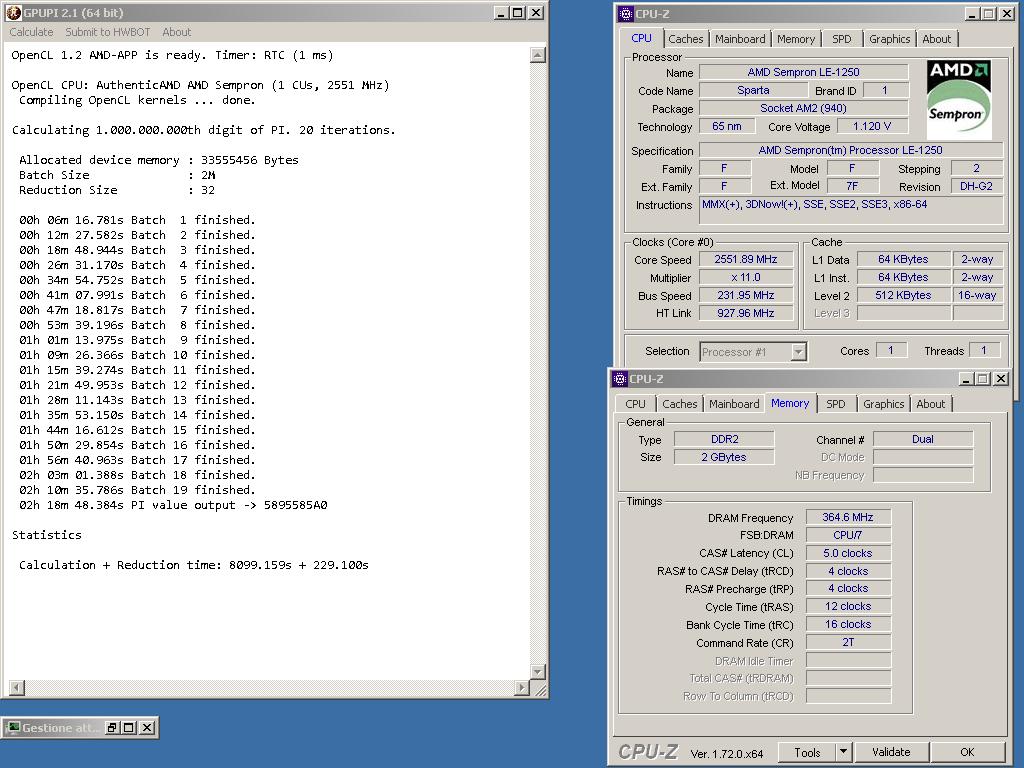Click 'PI value output -> 5895585A0' line
This screenshot has width=1024, height=768.
click(x=173, y=505)
